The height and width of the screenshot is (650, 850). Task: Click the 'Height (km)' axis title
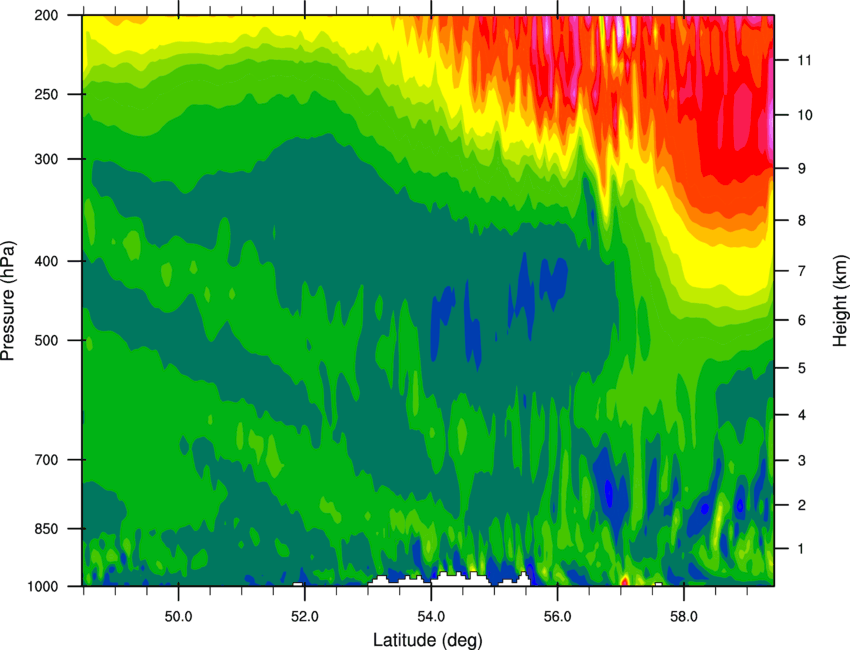point(840,301)
